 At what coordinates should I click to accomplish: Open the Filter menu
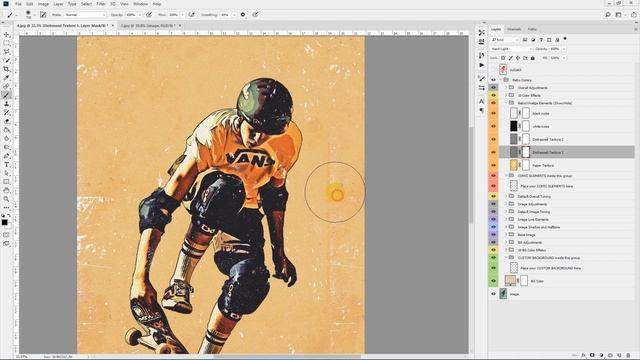tap(101, 4)
